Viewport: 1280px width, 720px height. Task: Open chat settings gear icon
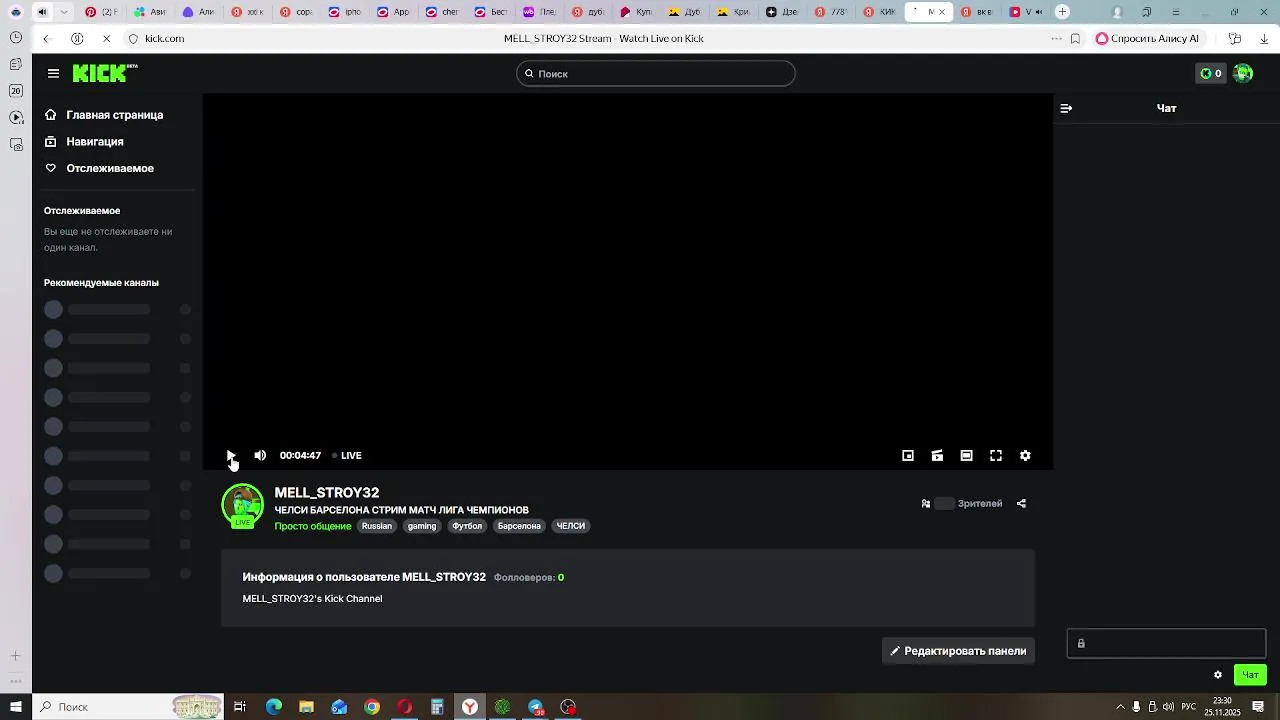(x=1218, y=675)
